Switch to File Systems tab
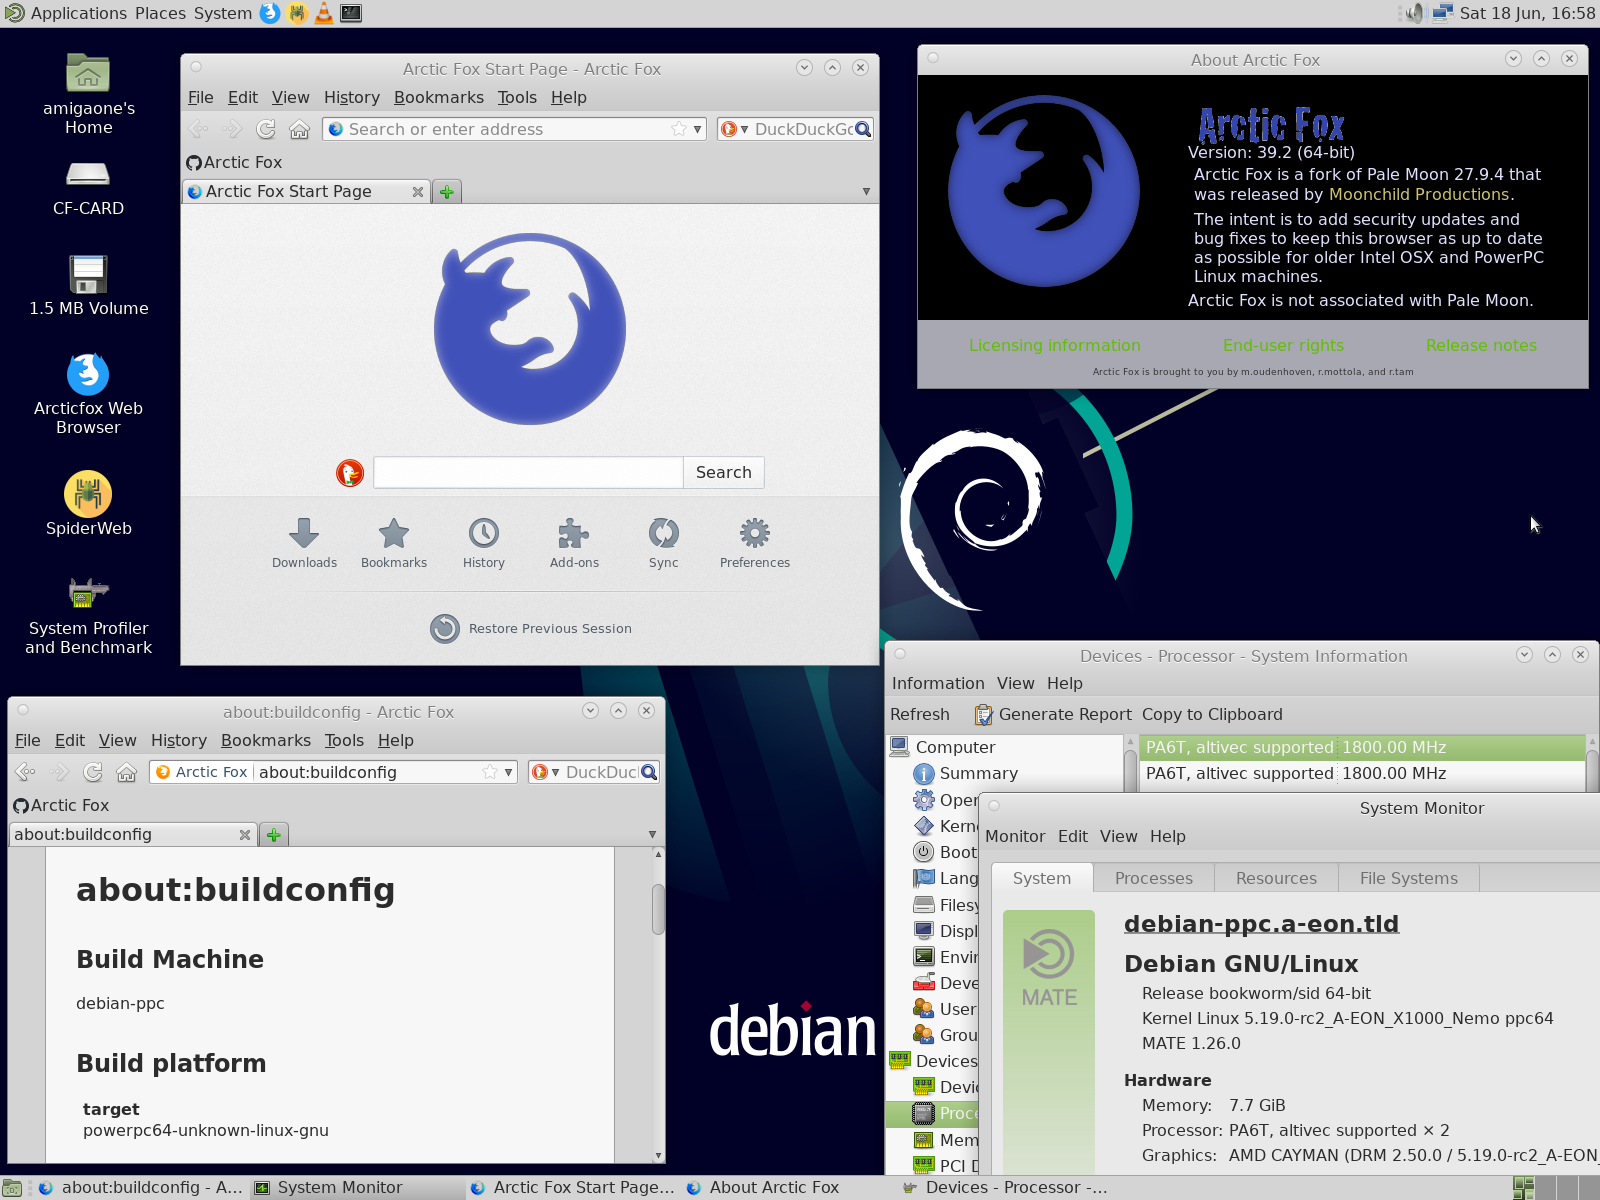This screenshot has width=1600, height=1200. click(x=1409, y=878)
